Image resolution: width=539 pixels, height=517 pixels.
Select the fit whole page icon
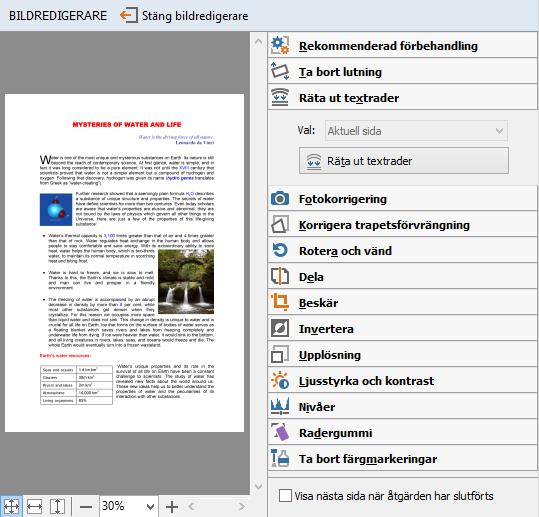pos(11,506)
